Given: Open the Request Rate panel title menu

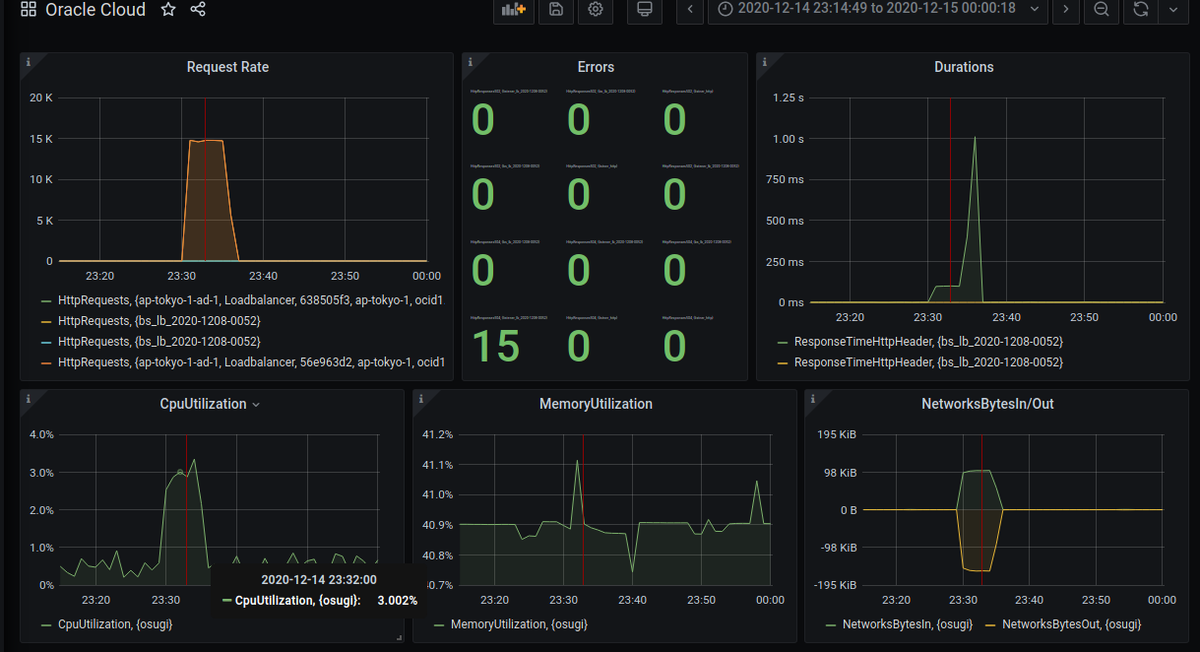Looking at the screenshot, I should tap(228, 67).
